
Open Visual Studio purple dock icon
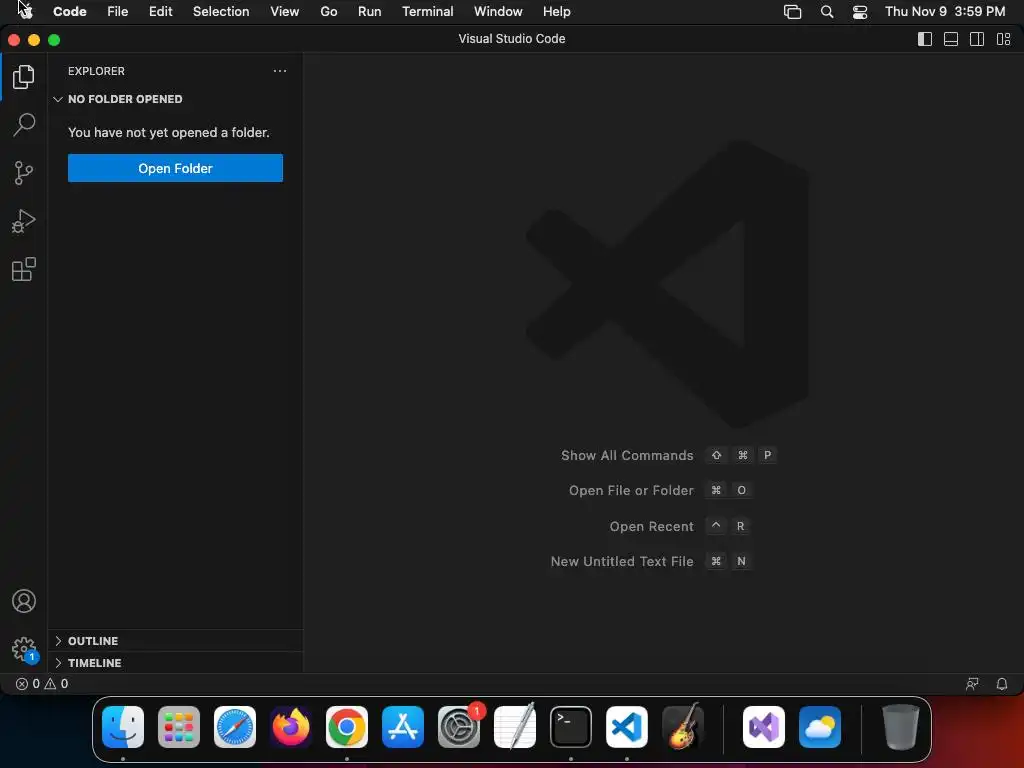764,727
